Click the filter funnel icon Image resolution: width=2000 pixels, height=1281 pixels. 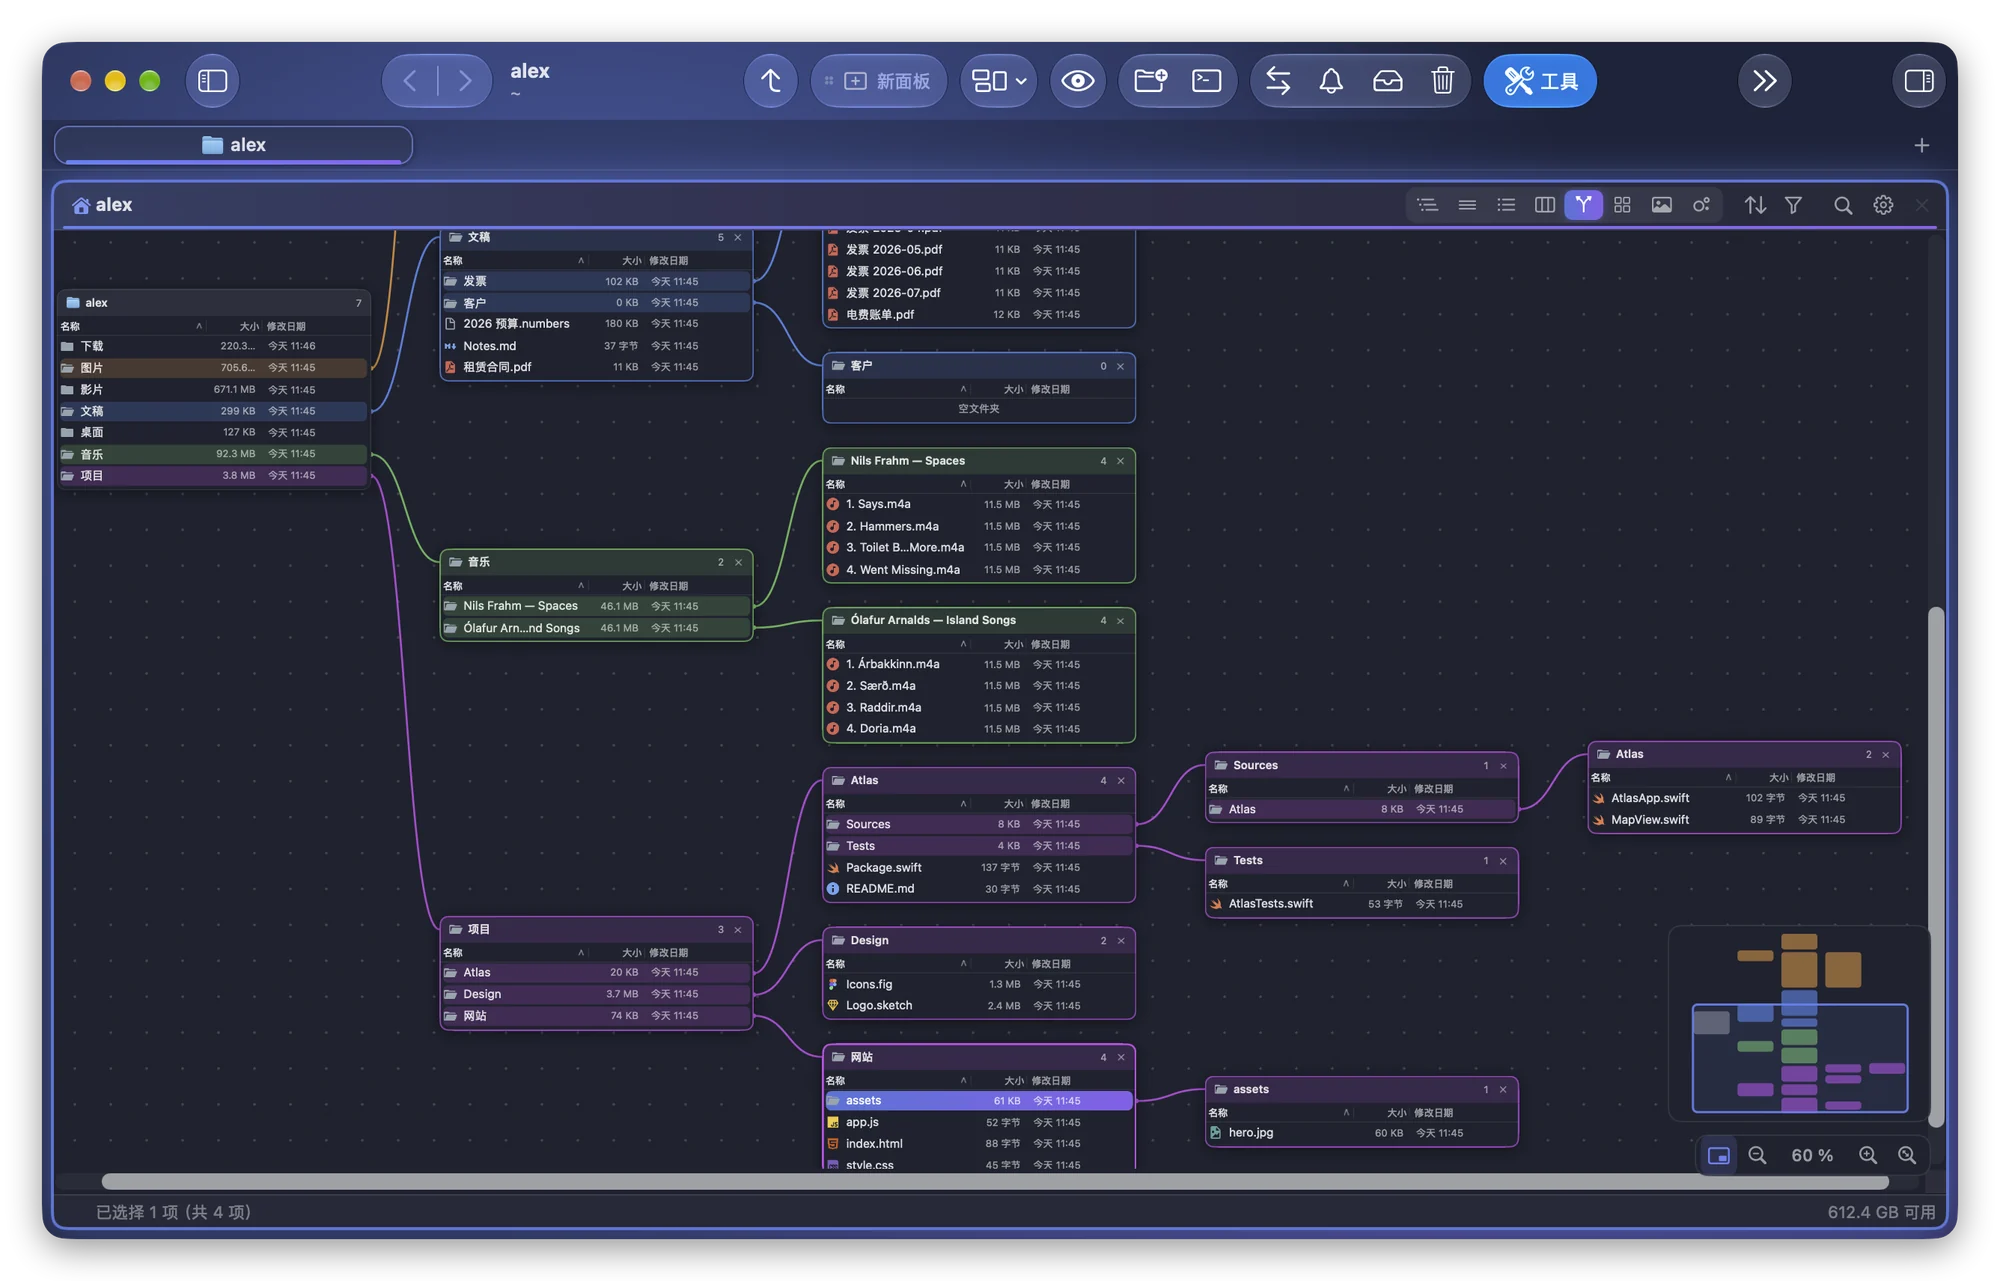pos(1793,205)
